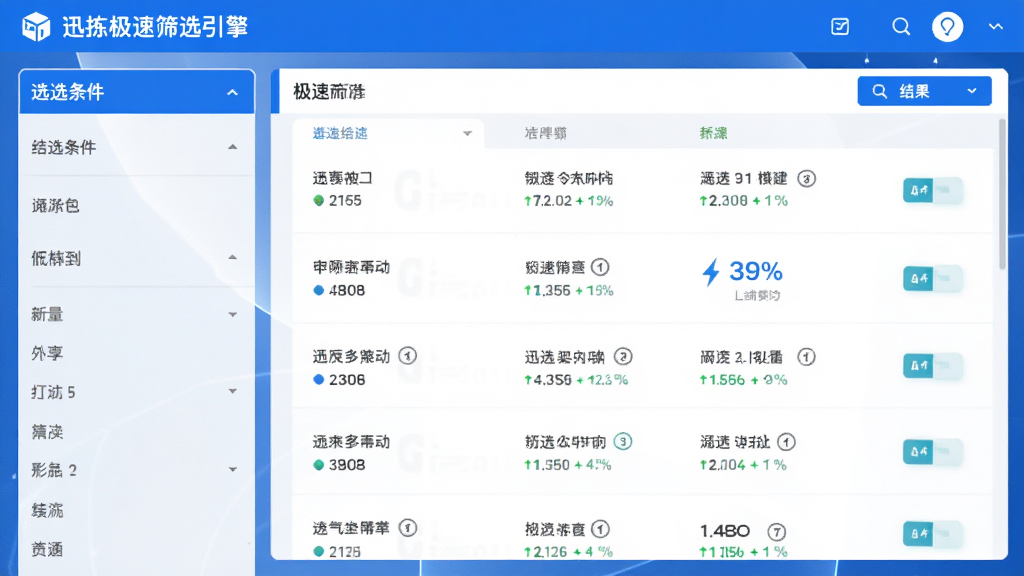Click the lightning bolt icon beside 39%
The image size is (1024, 576).
(x=711, y=272)
